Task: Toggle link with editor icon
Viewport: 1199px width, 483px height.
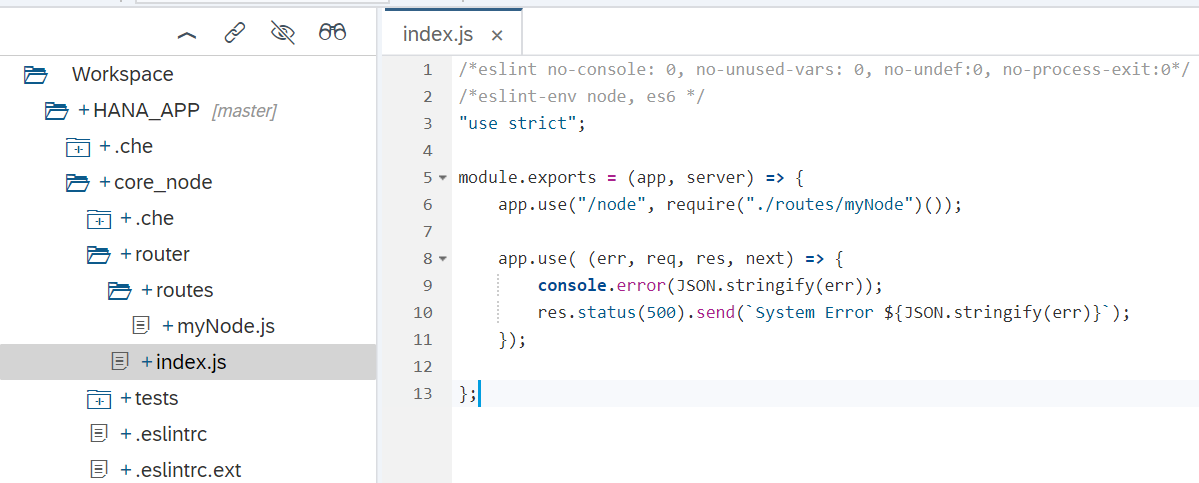Action: (x=235, y=33)
